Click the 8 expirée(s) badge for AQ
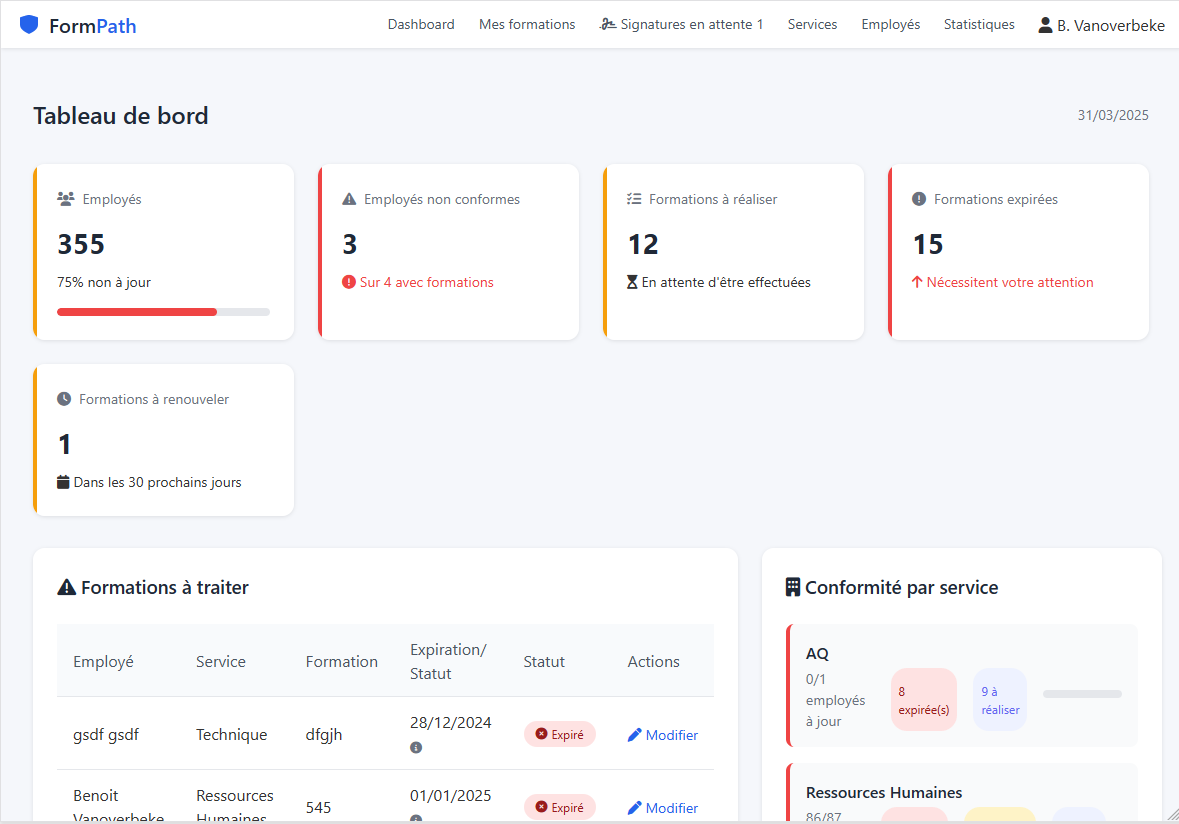The image size is (1179, 824). [x=923, y=700]
